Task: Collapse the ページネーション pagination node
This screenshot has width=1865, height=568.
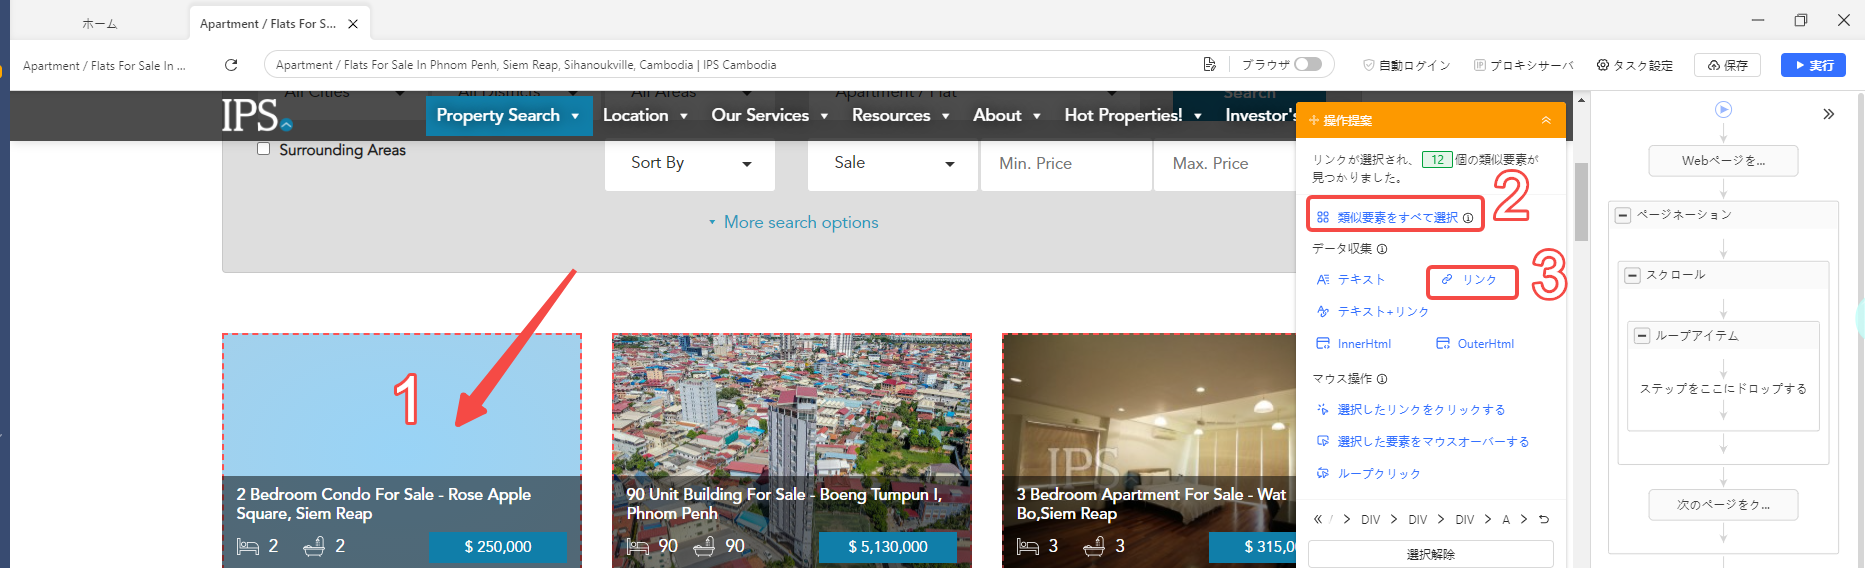Action: click(1623, 215)
